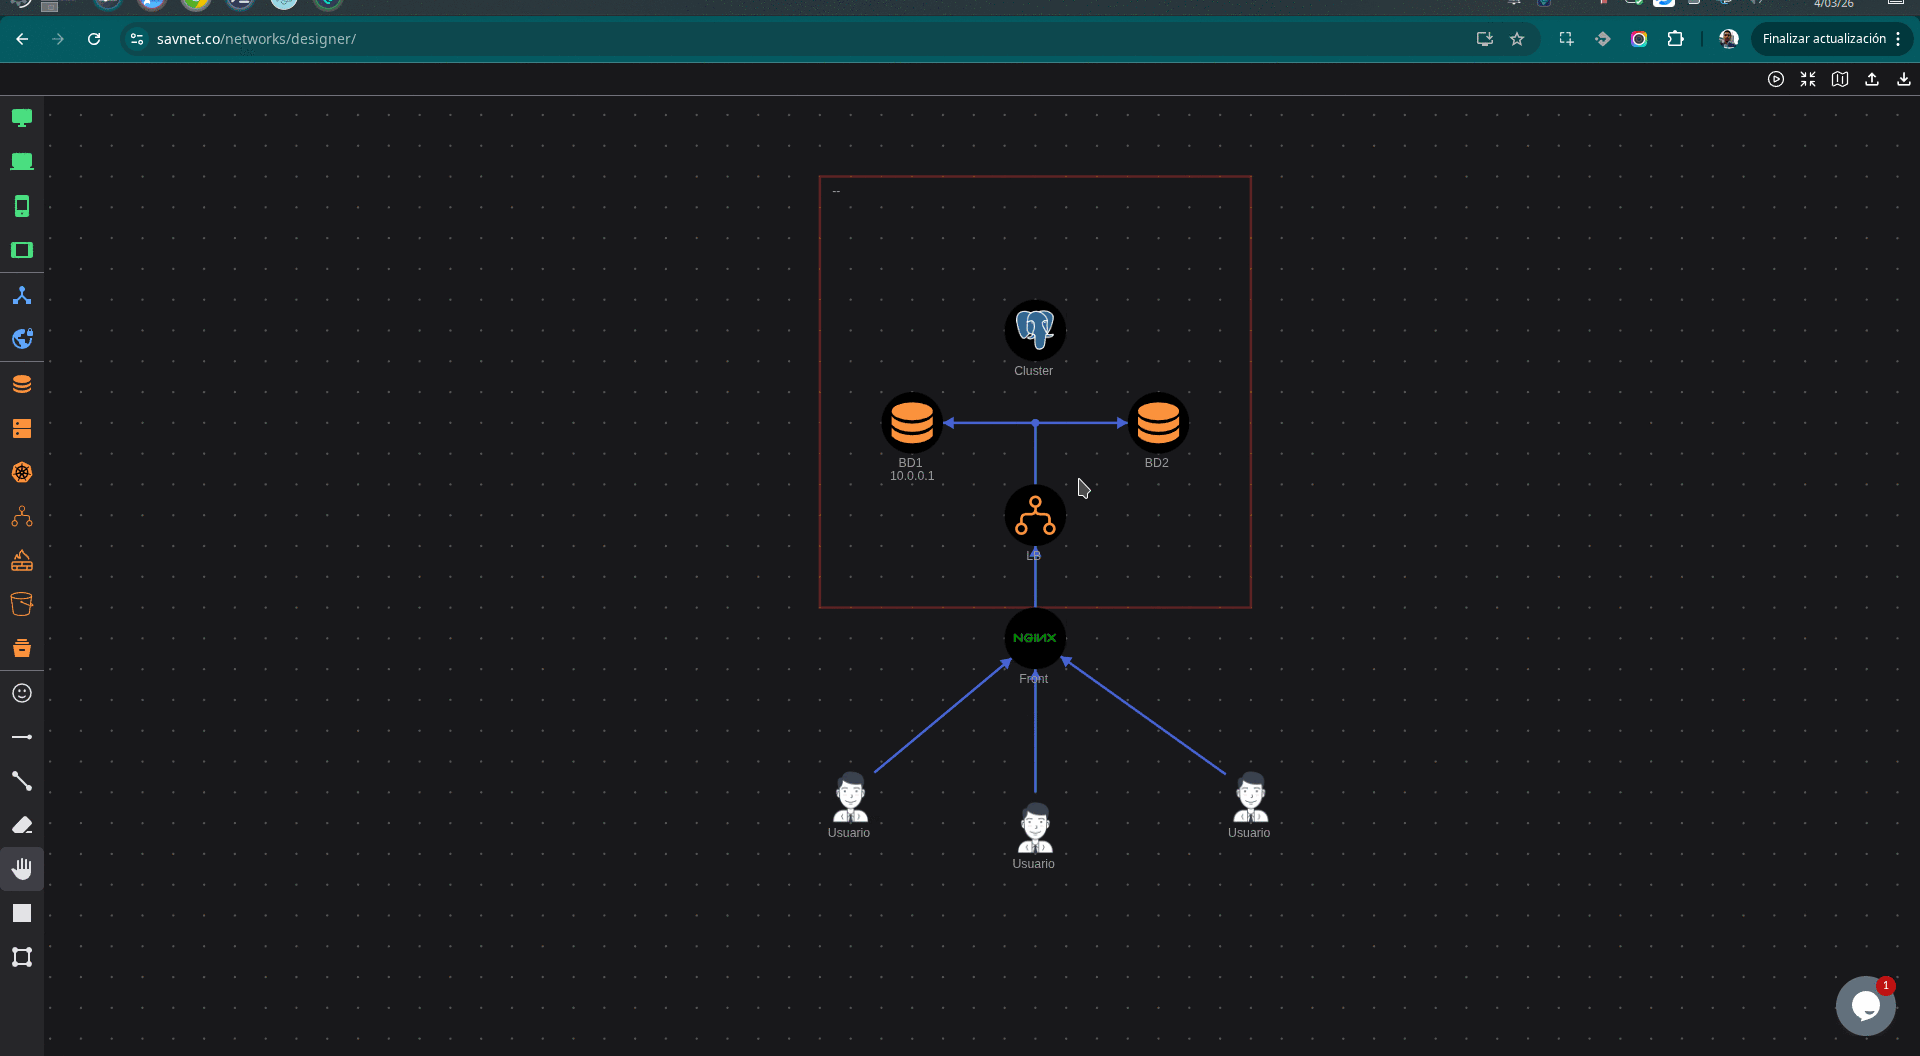Open the chat widget with notification badge

coord(1864,1005)
